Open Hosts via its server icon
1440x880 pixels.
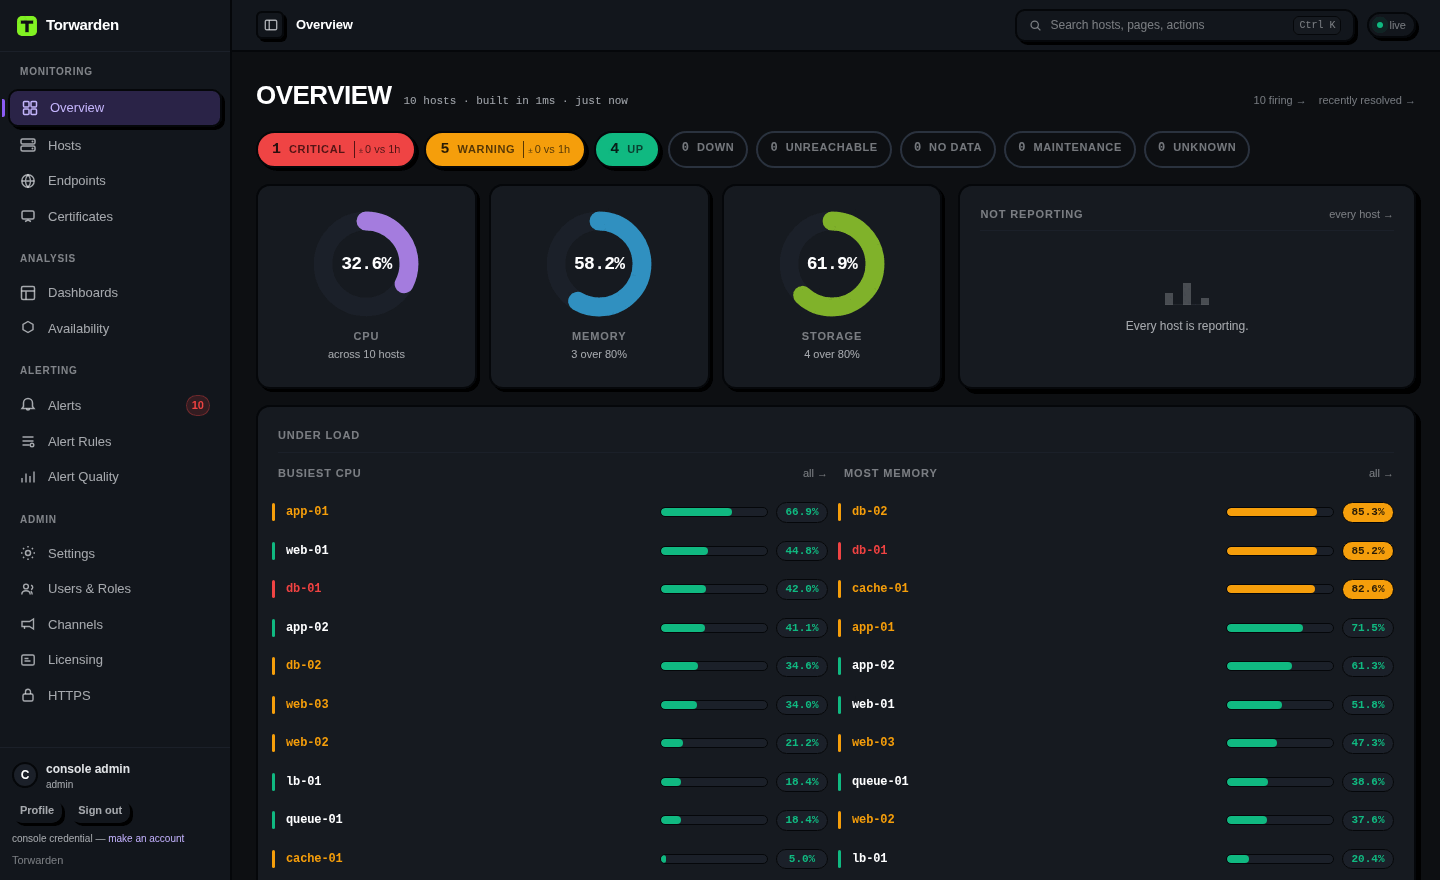point(28,145)
